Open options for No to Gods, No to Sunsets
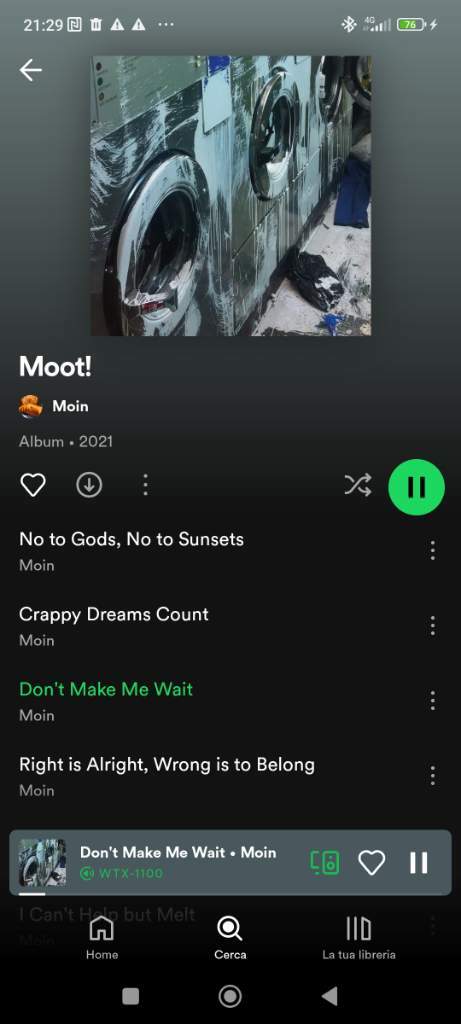This screenshot has width=461, height=1024. click(x=432, y=551)
